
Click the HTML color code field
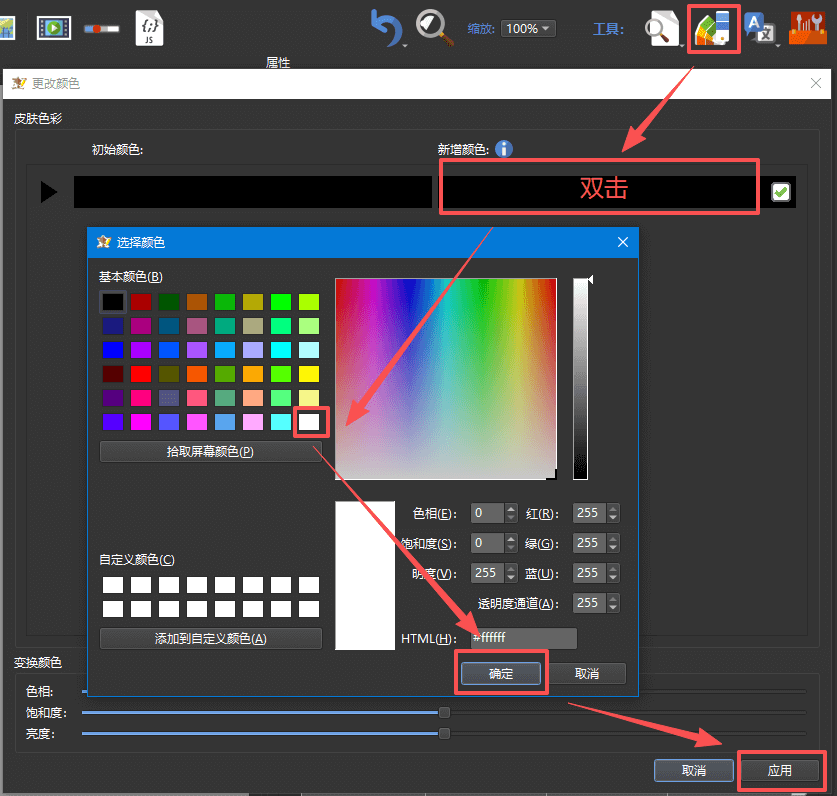pos(524,639)
